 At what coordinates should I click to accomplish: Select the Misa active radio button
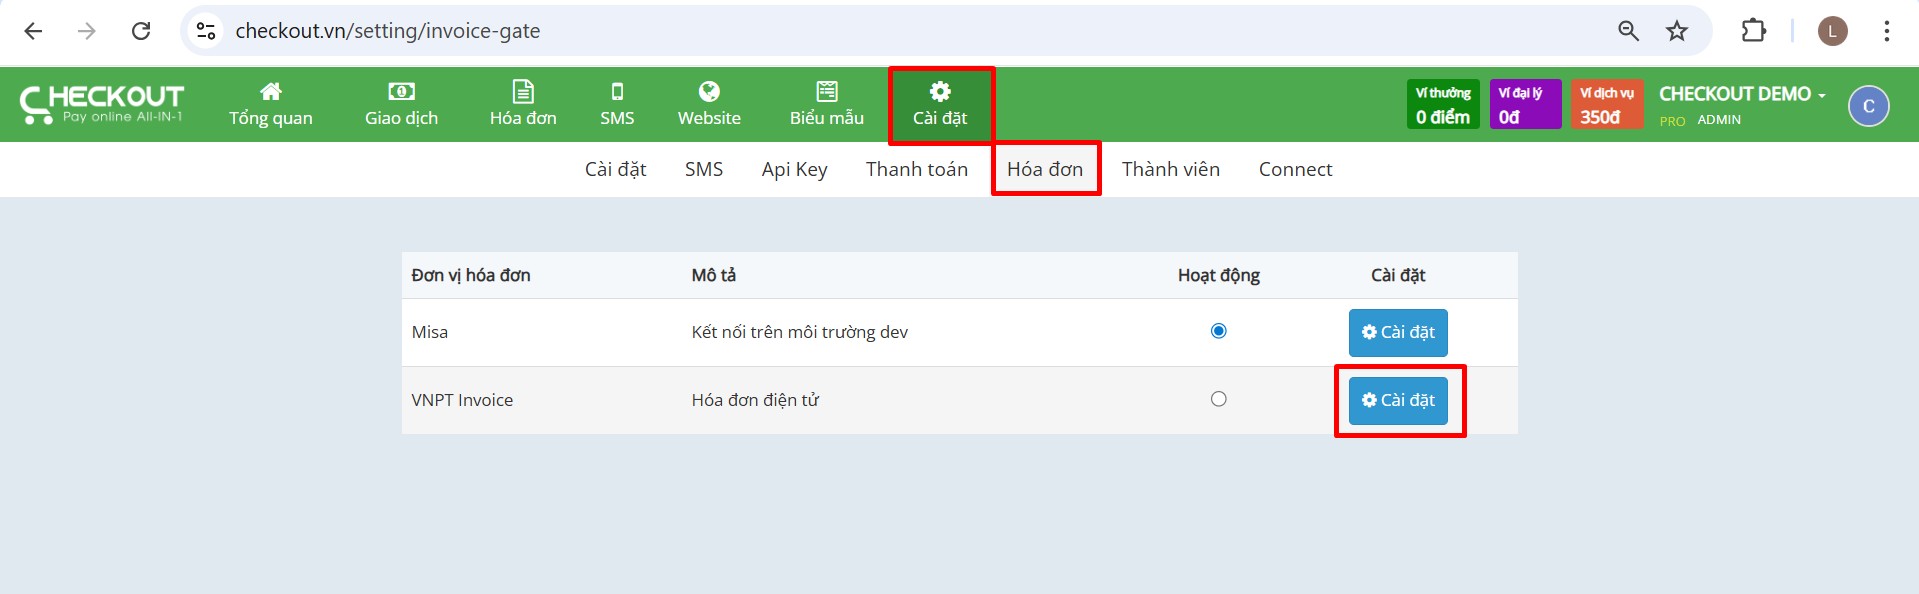(1218, 331)
